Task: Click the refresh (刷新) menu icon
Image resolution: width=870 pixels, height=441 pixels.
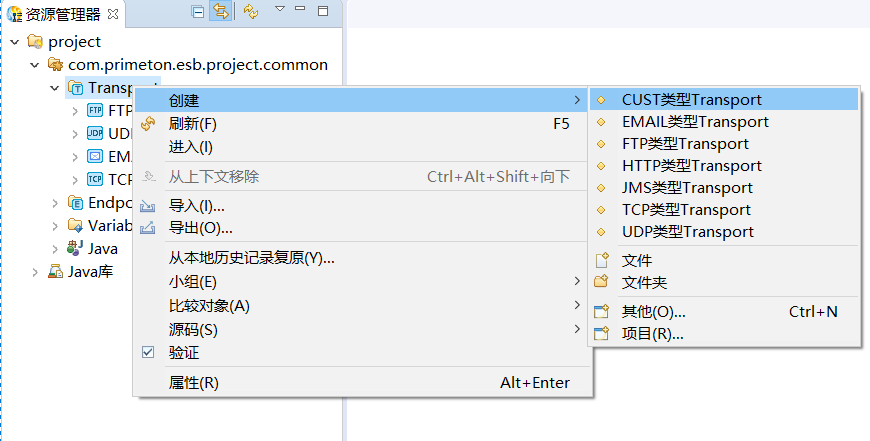Action: pyautogui.click(x=148, y=124)
